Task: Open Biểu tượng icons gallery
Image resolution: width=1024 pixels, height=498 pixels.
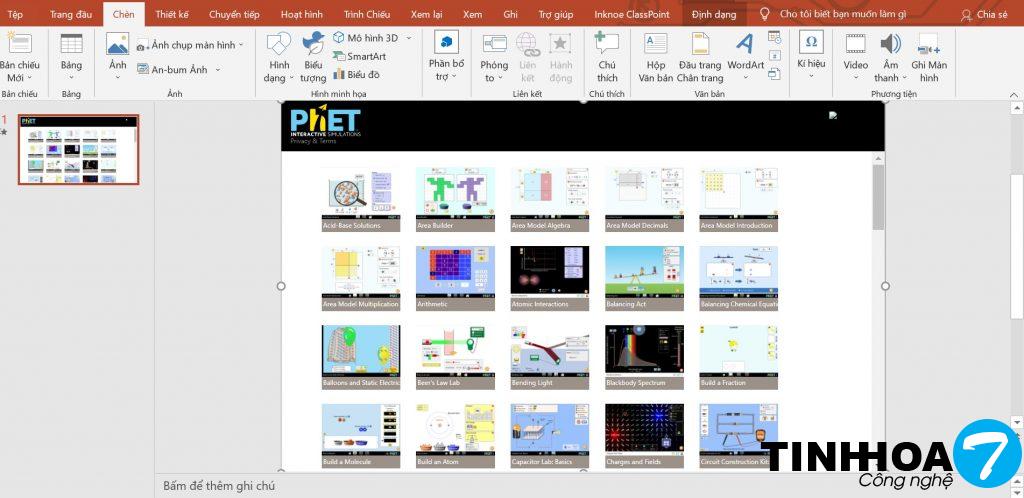Action: [x=313, y=56]
